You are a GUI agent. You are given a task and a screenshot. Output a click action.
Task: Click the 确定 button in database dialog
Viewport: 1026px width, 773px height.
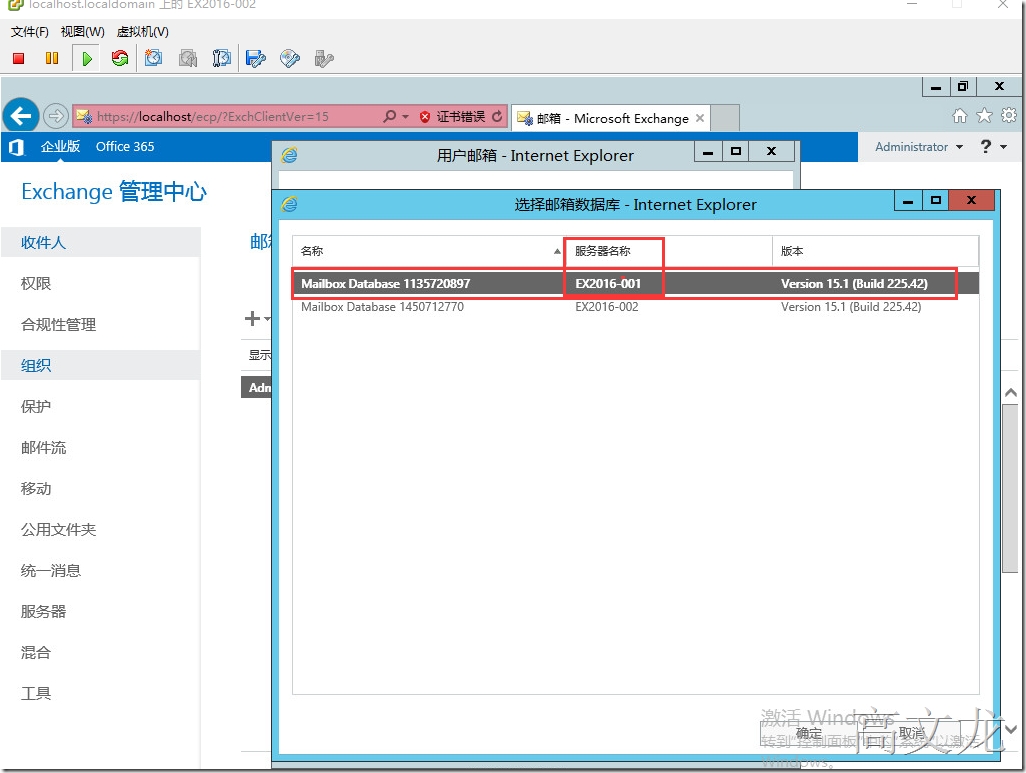(808, 734)
